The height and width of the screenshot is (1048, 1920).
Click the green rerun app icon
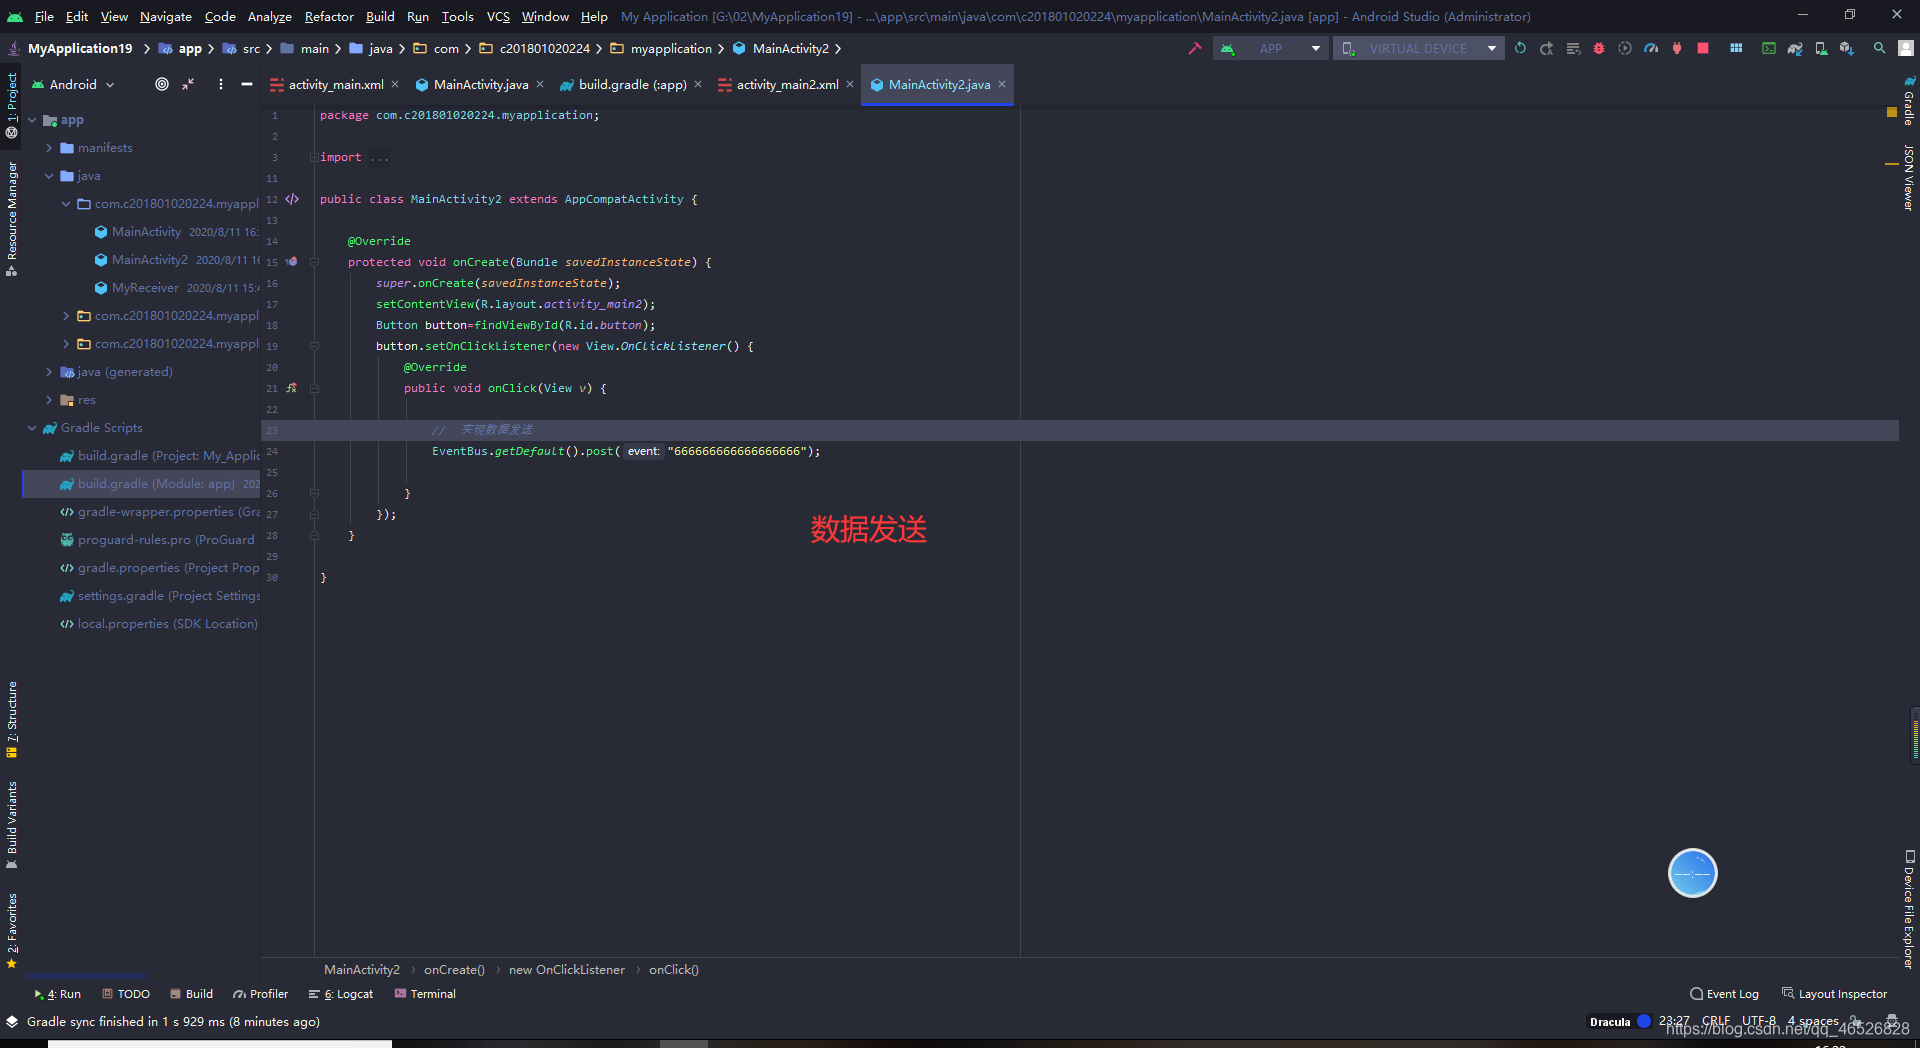click(x=1520, y=48)
